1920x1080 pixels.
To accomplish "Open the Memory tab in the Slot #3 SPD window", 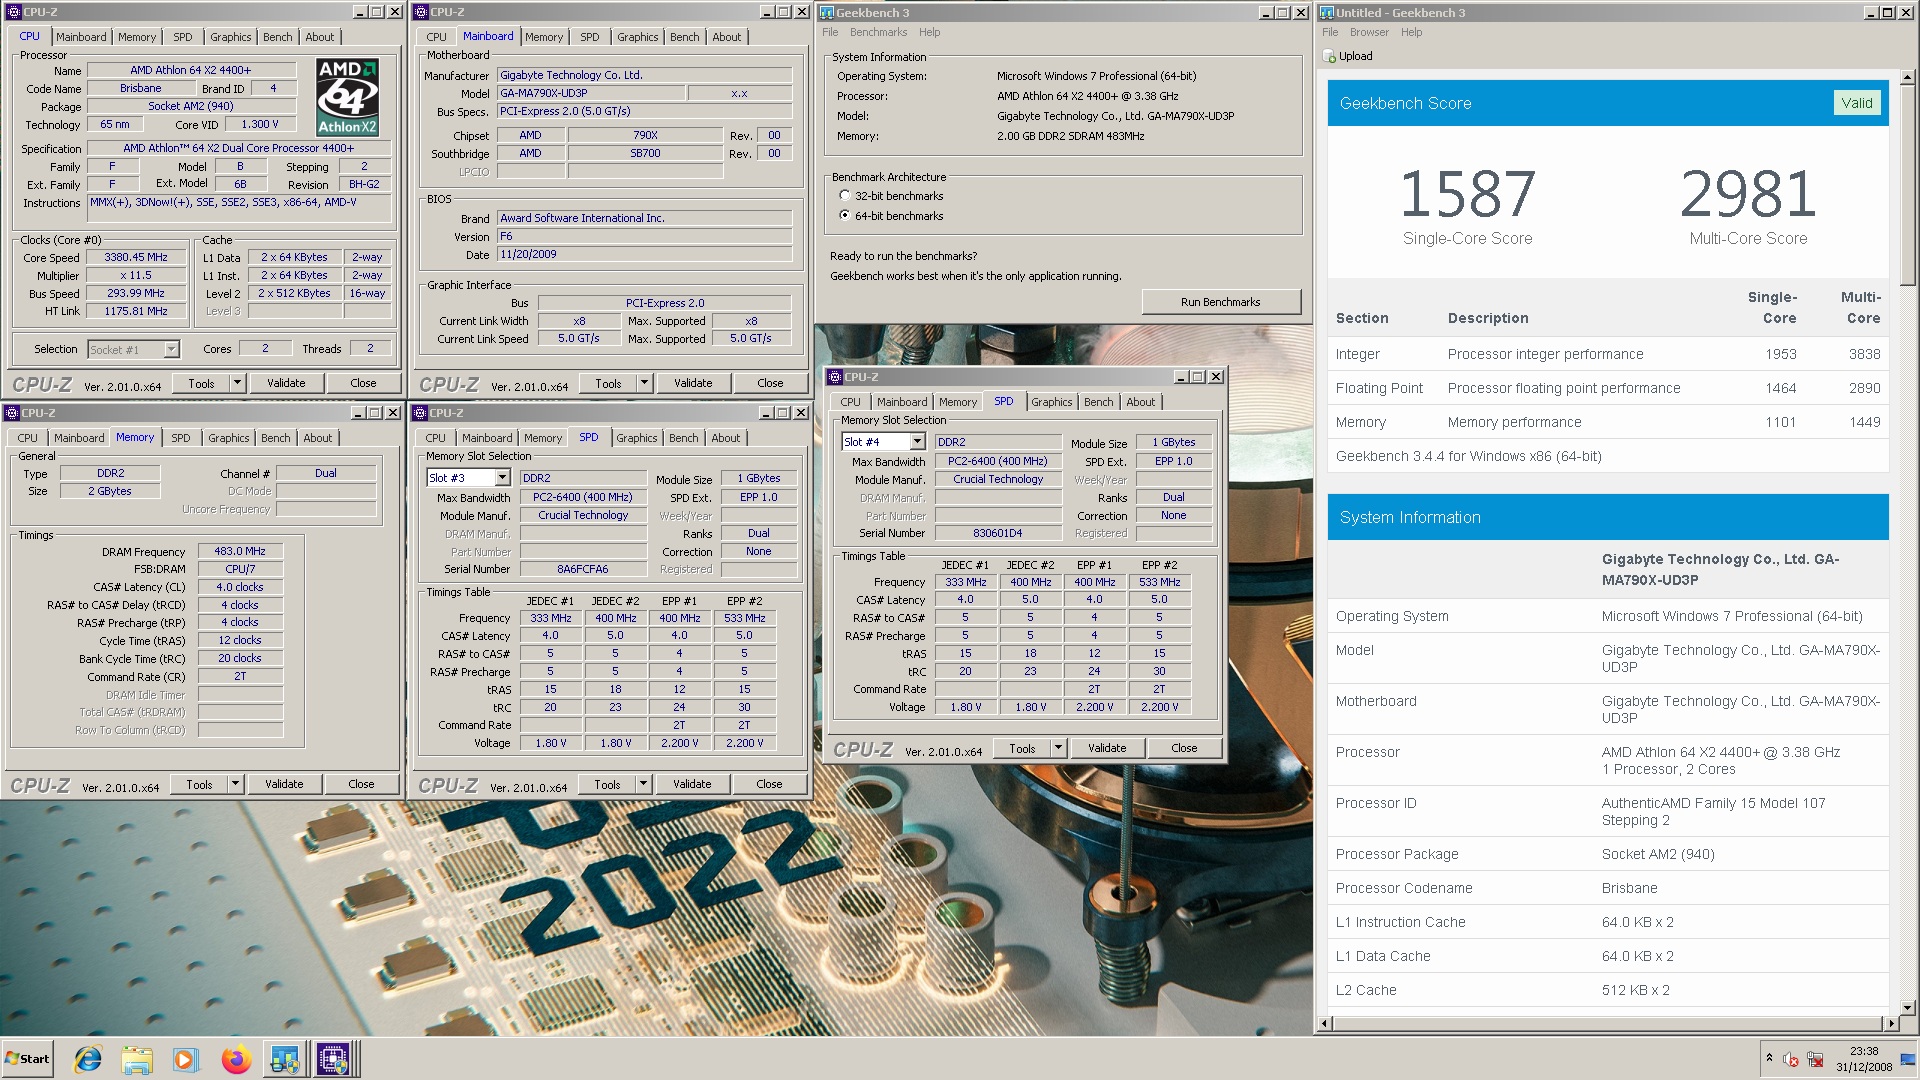I will point(543,438).
